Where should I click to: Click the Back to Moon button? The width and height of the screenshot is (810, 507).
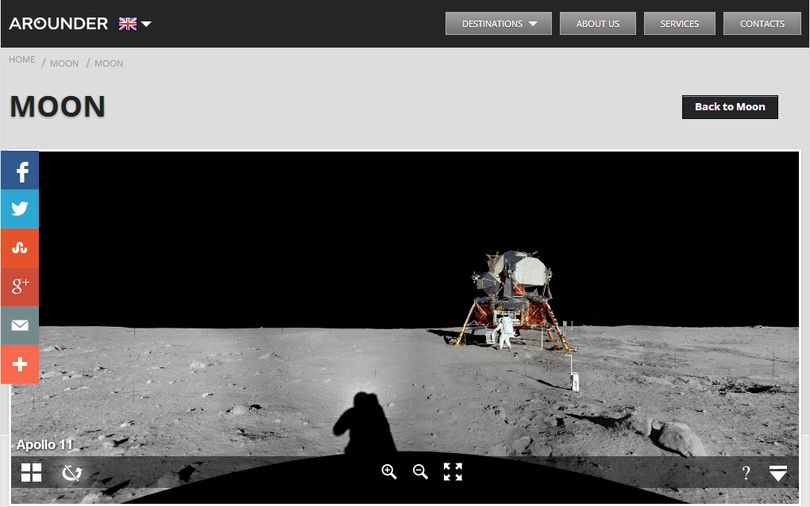coord(729,107)
